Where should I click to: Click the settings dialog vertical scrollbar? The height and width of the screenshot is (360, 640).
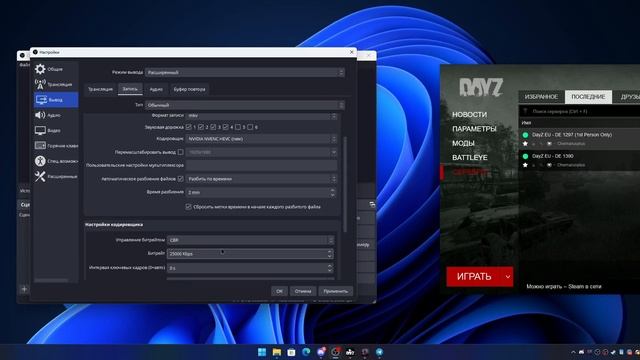[345, 184]
